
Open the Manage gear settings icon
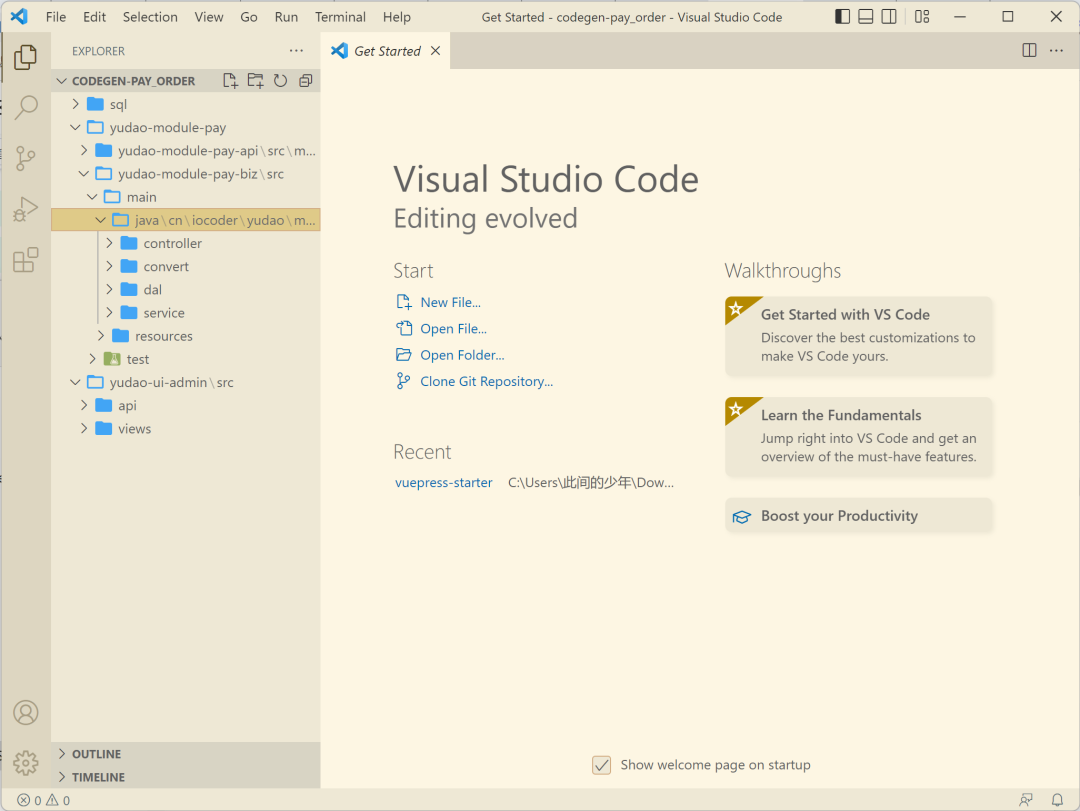26,762
